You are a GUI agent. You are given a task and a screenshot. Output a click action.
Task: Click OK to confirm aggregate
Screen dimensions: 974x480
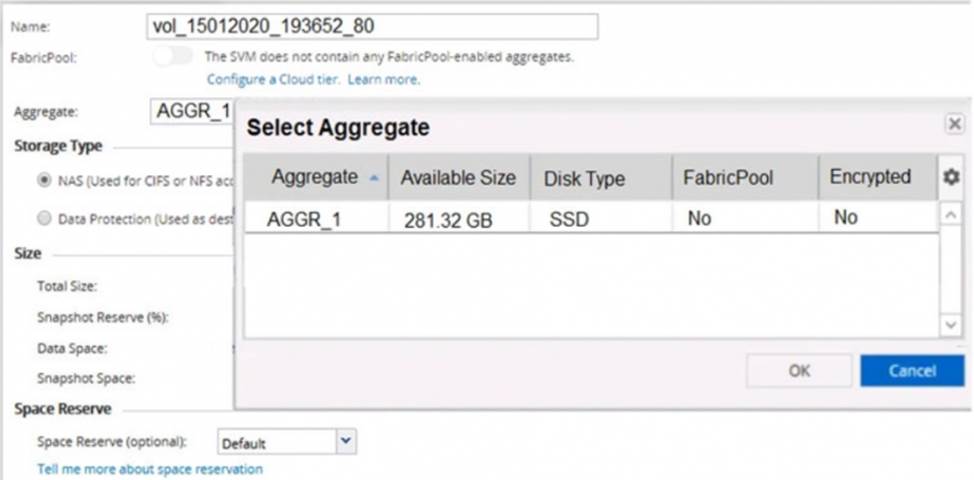tap(799, 370)
